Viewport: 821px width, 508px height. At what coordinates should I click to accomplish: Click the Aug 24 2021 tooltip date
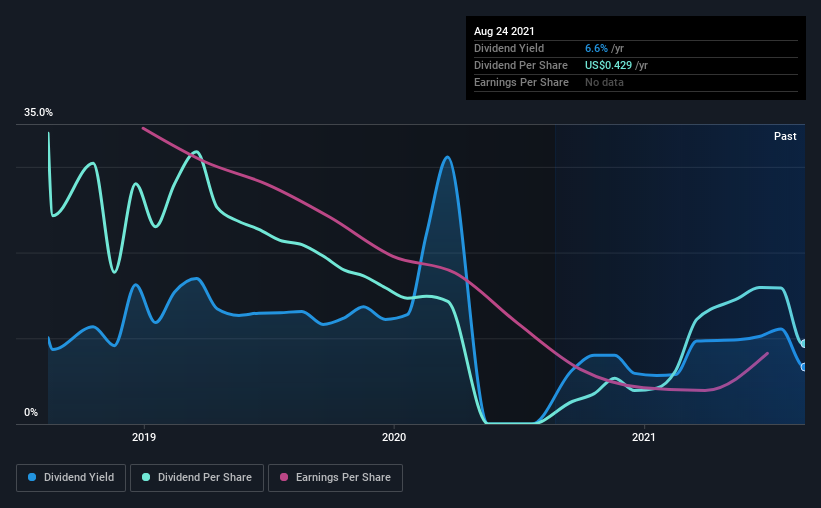coord(504,31)
